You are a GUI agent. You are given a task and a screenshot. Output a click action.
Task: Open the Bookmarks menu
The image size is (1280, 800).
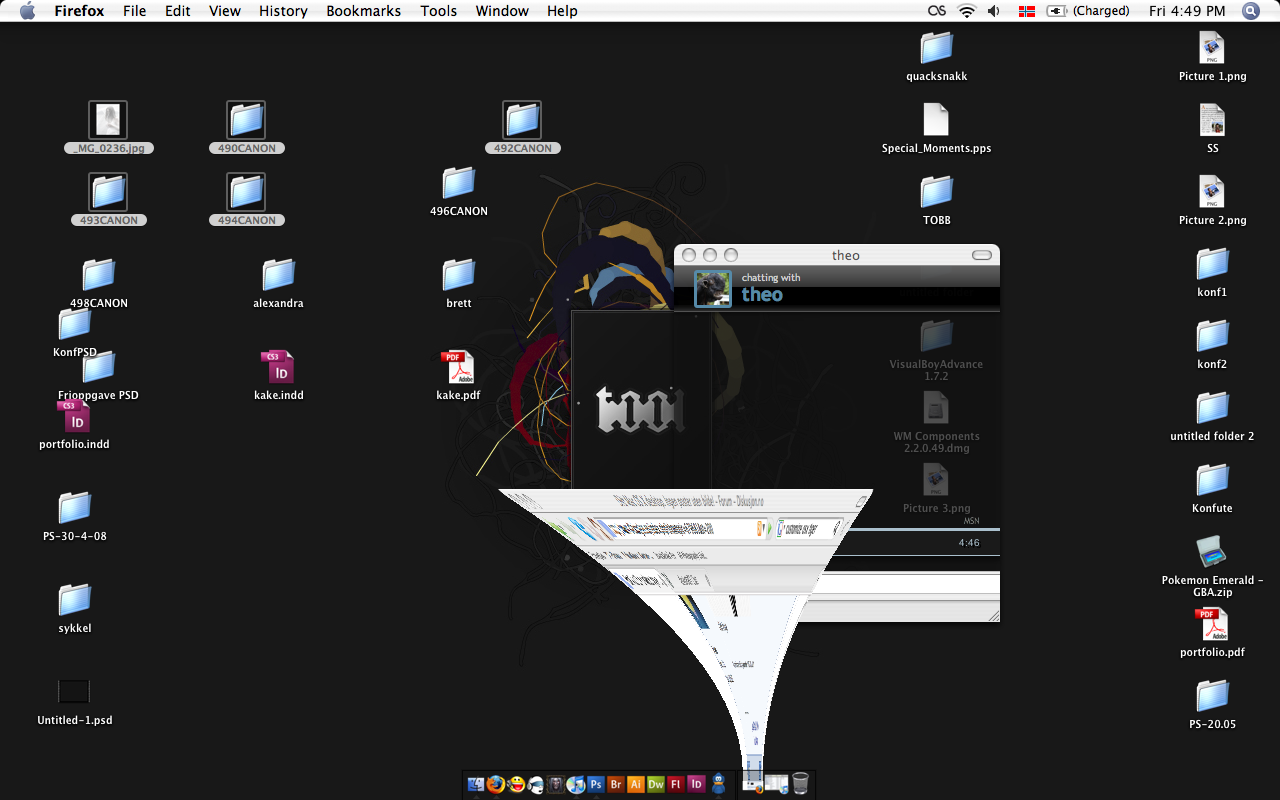pyautogui.click(x=363, y=11)
